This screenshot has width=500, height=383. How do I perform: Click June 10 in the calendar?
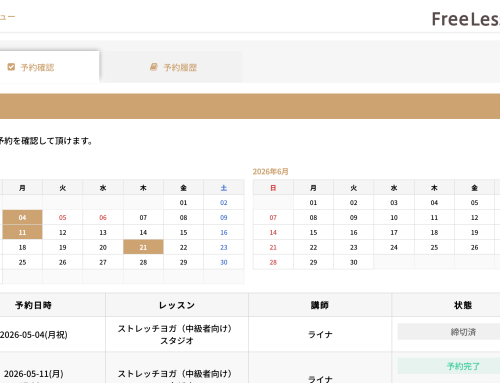click(x=394, y=218)
